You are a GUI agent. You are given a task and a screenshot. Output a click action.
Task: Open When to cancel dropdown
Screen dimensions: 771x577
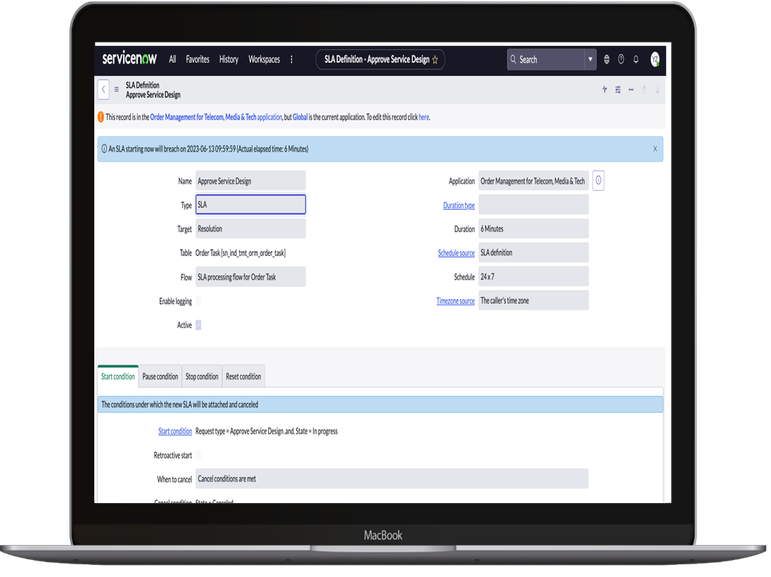click(x=392, y=479)
